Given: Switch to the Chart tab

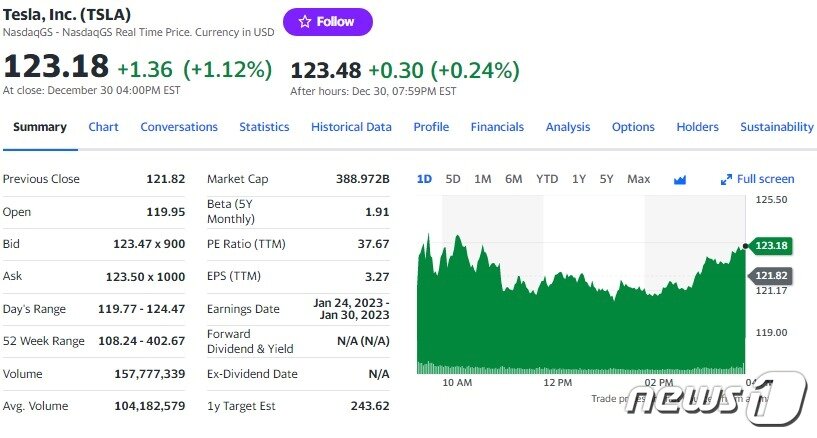Looking at the screenshot, I should tap(103, 127).
